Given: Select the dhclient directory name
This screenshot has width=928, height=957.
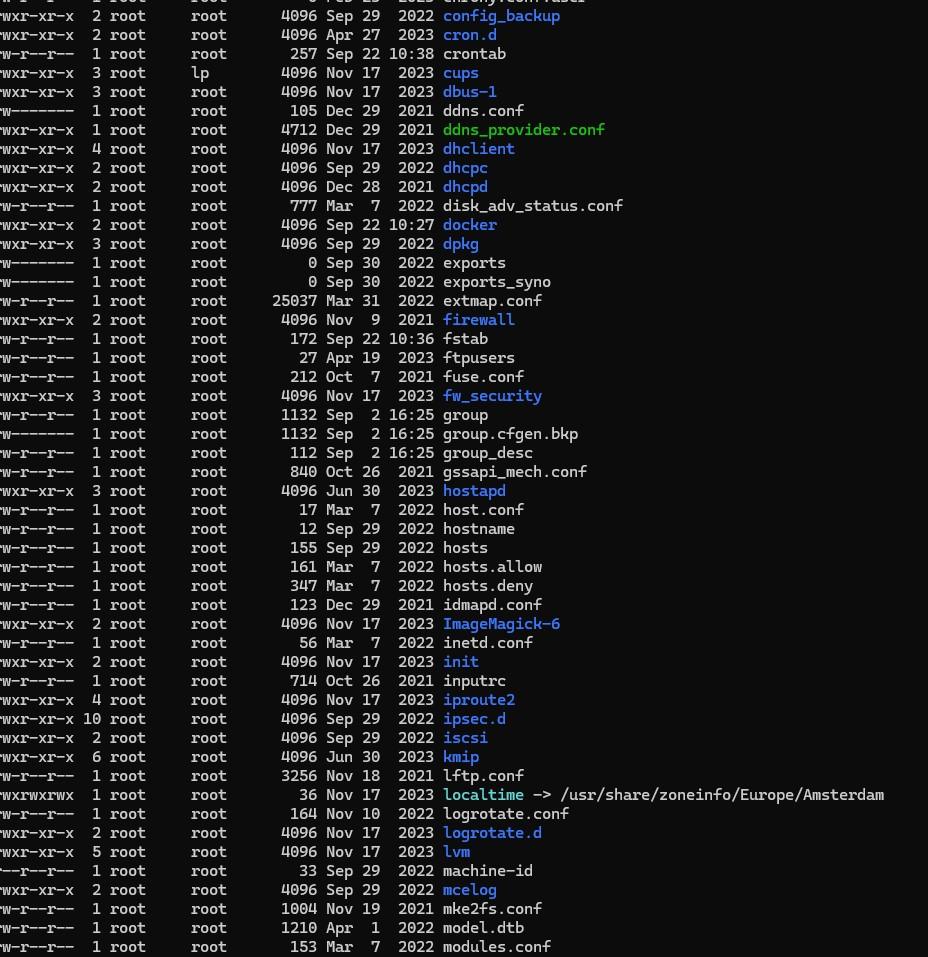Looking at the screenshot, I should pyautogui.click(x=478, y=149).
